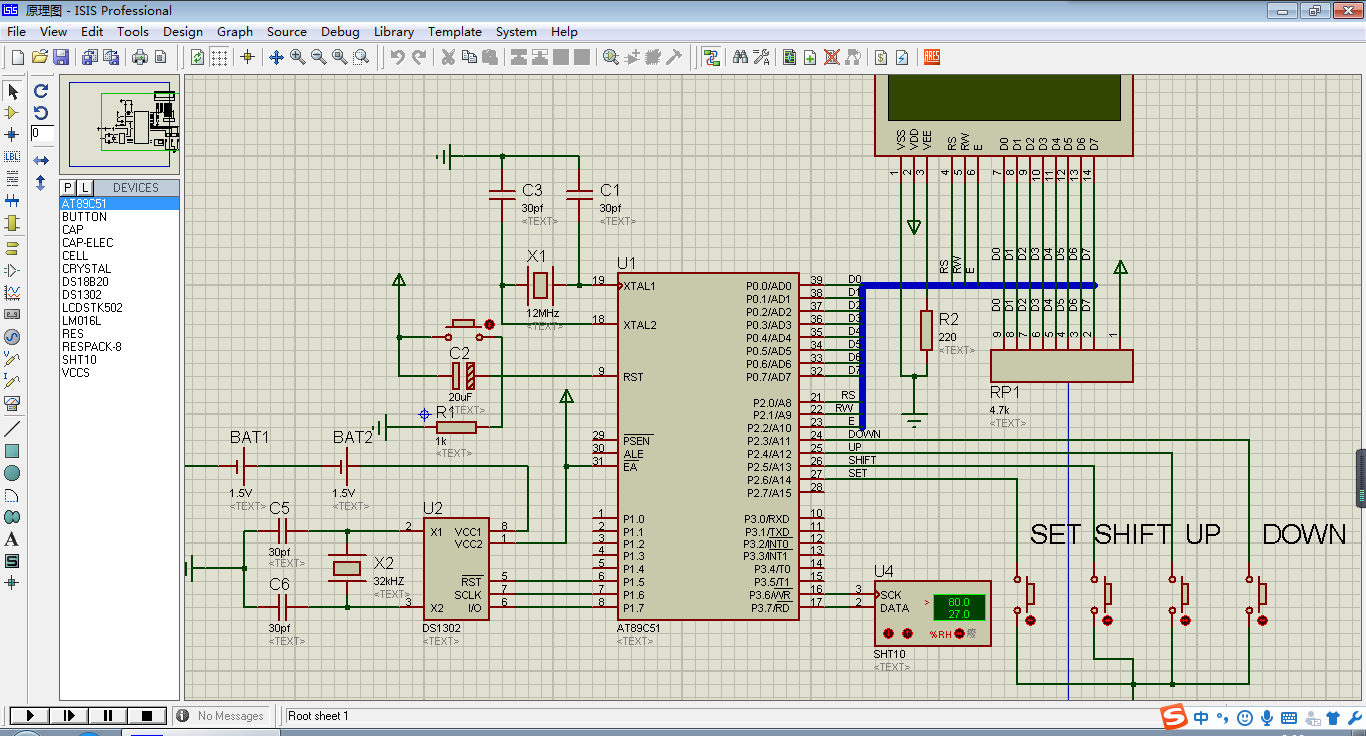
Task: Click the rotation angle input field
Action: click(x=42, y=133)
